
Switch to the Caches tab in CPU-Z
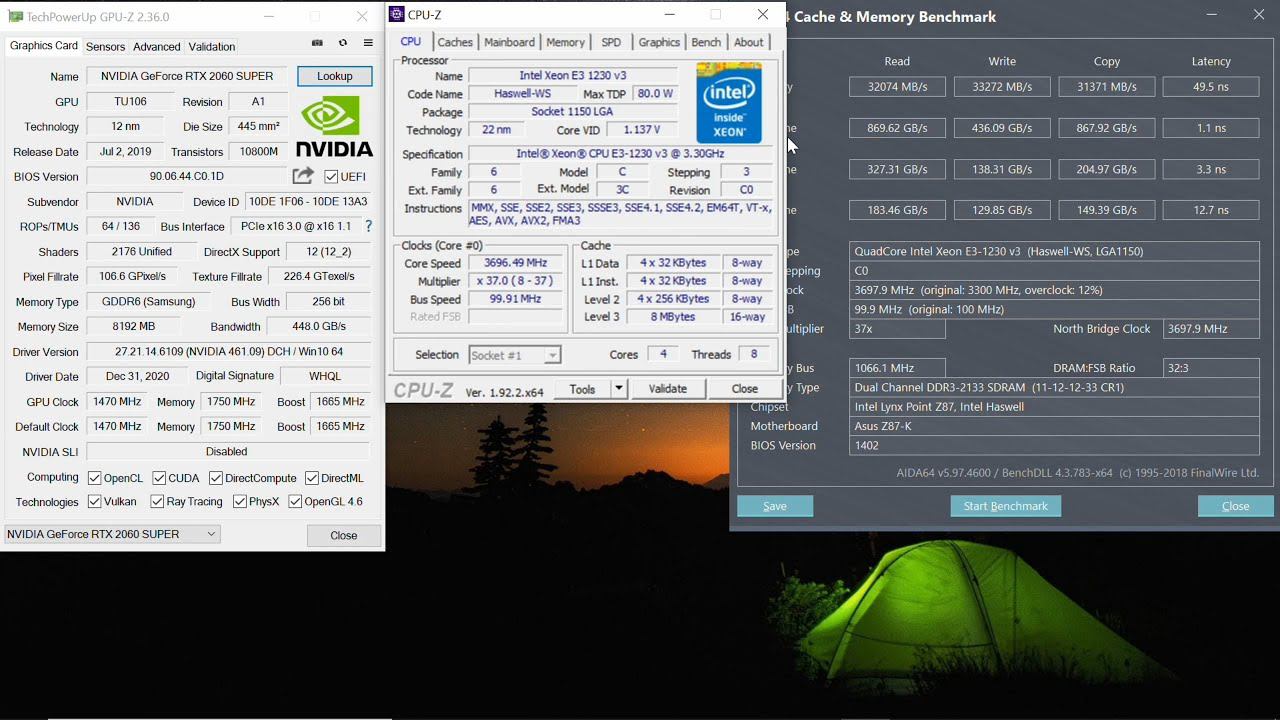455,42
